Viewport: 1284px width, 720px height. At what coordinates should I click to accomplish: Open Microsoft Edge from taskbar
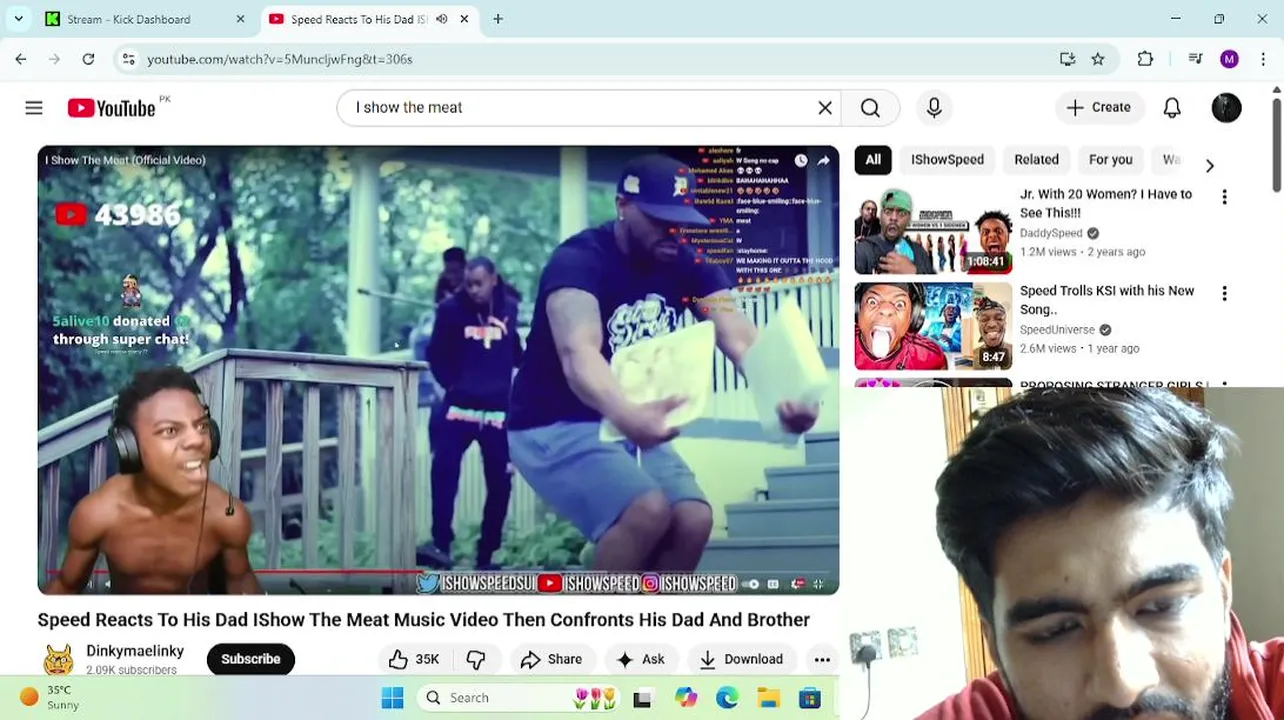(727, 698)
